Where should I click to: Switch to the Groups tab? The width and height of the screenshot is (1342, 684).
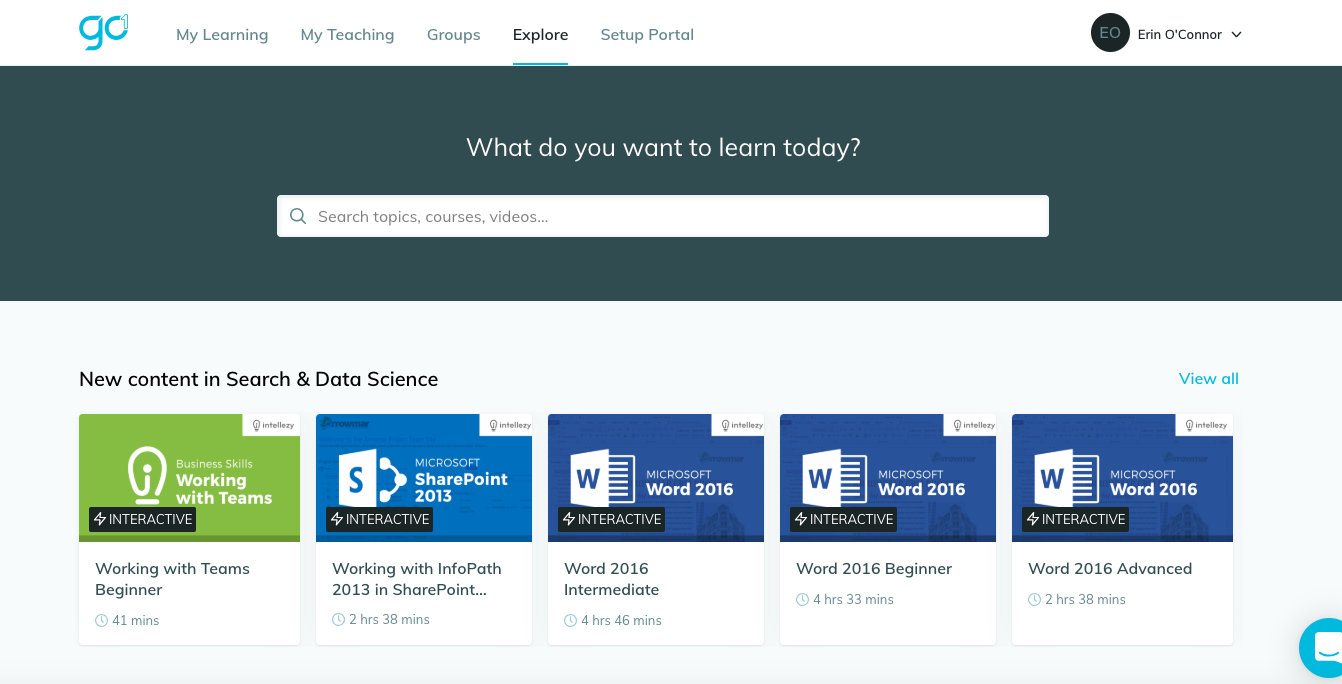point(453,35)
